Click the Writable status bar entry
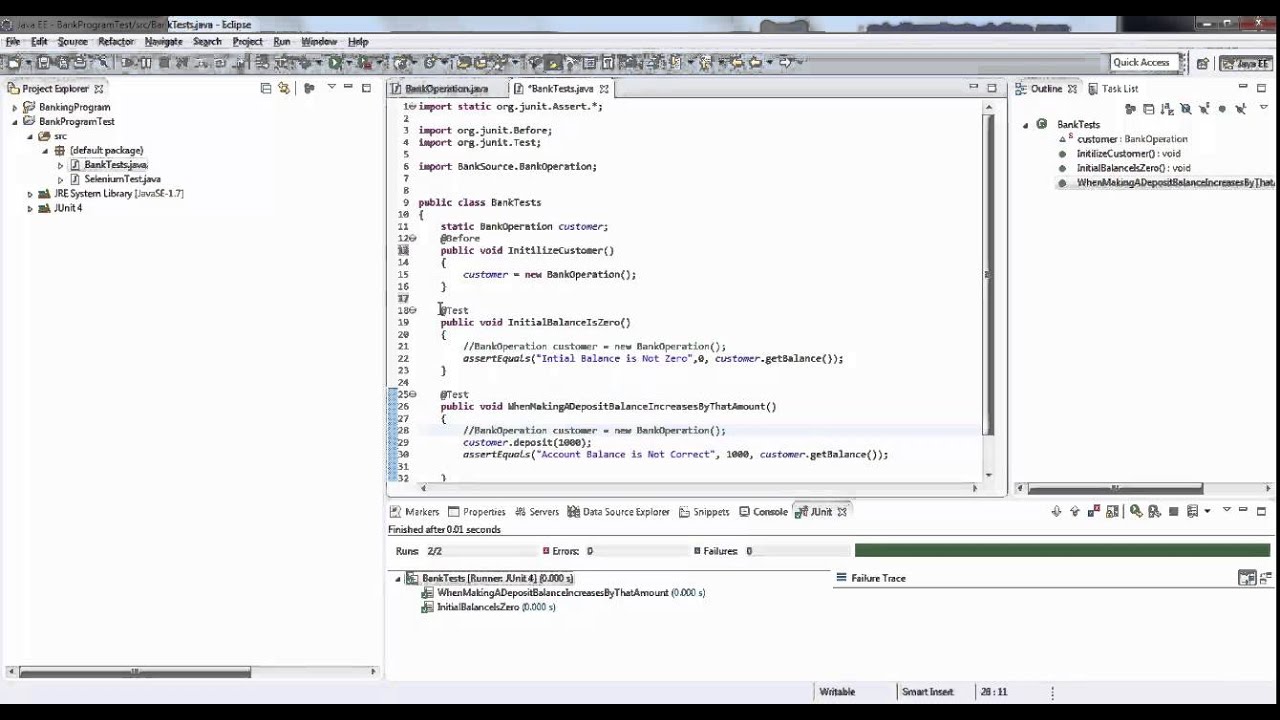Viewport: 1280px width, 720px height. tap(837, 692)
